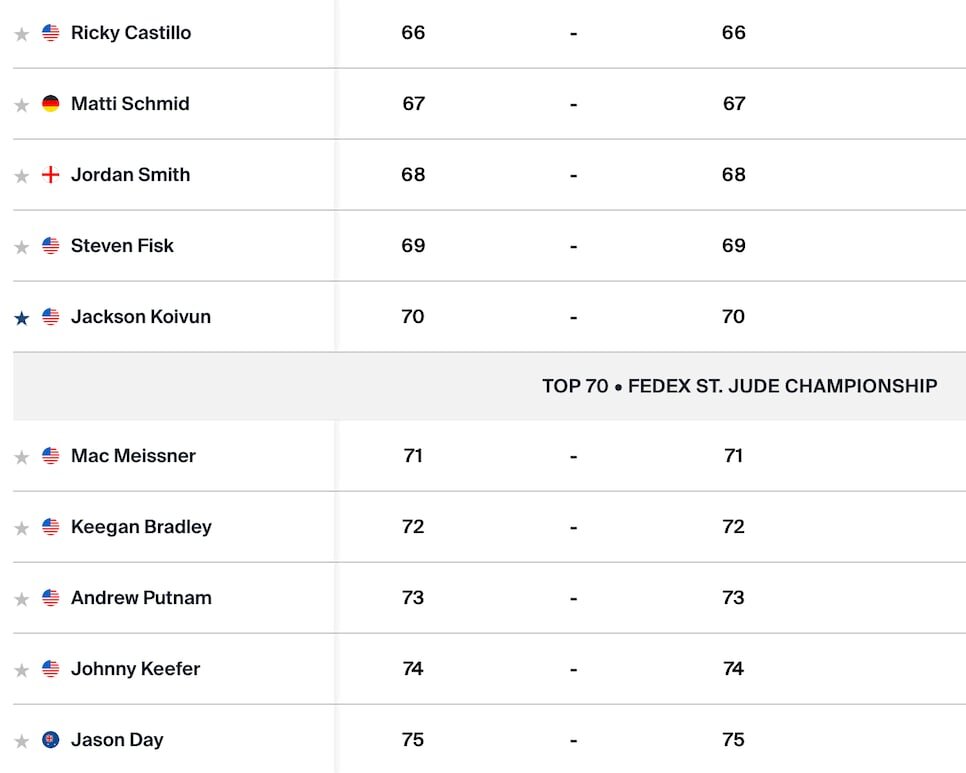Open Jackson Koivun's player page
This screenshot has width=966, height=773.
140,317
